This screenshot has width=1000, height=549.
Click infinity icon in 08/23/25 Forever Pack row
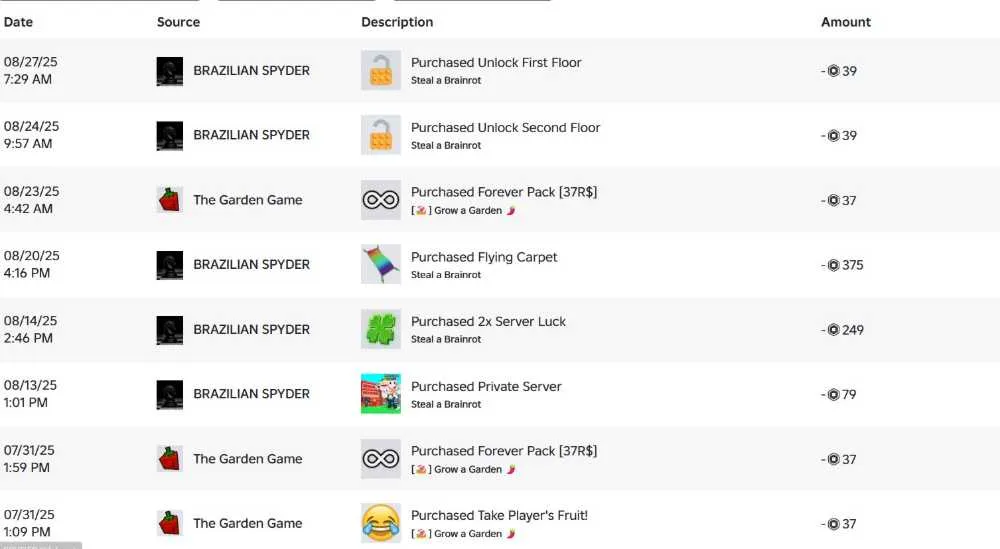(x=381, y=200)
